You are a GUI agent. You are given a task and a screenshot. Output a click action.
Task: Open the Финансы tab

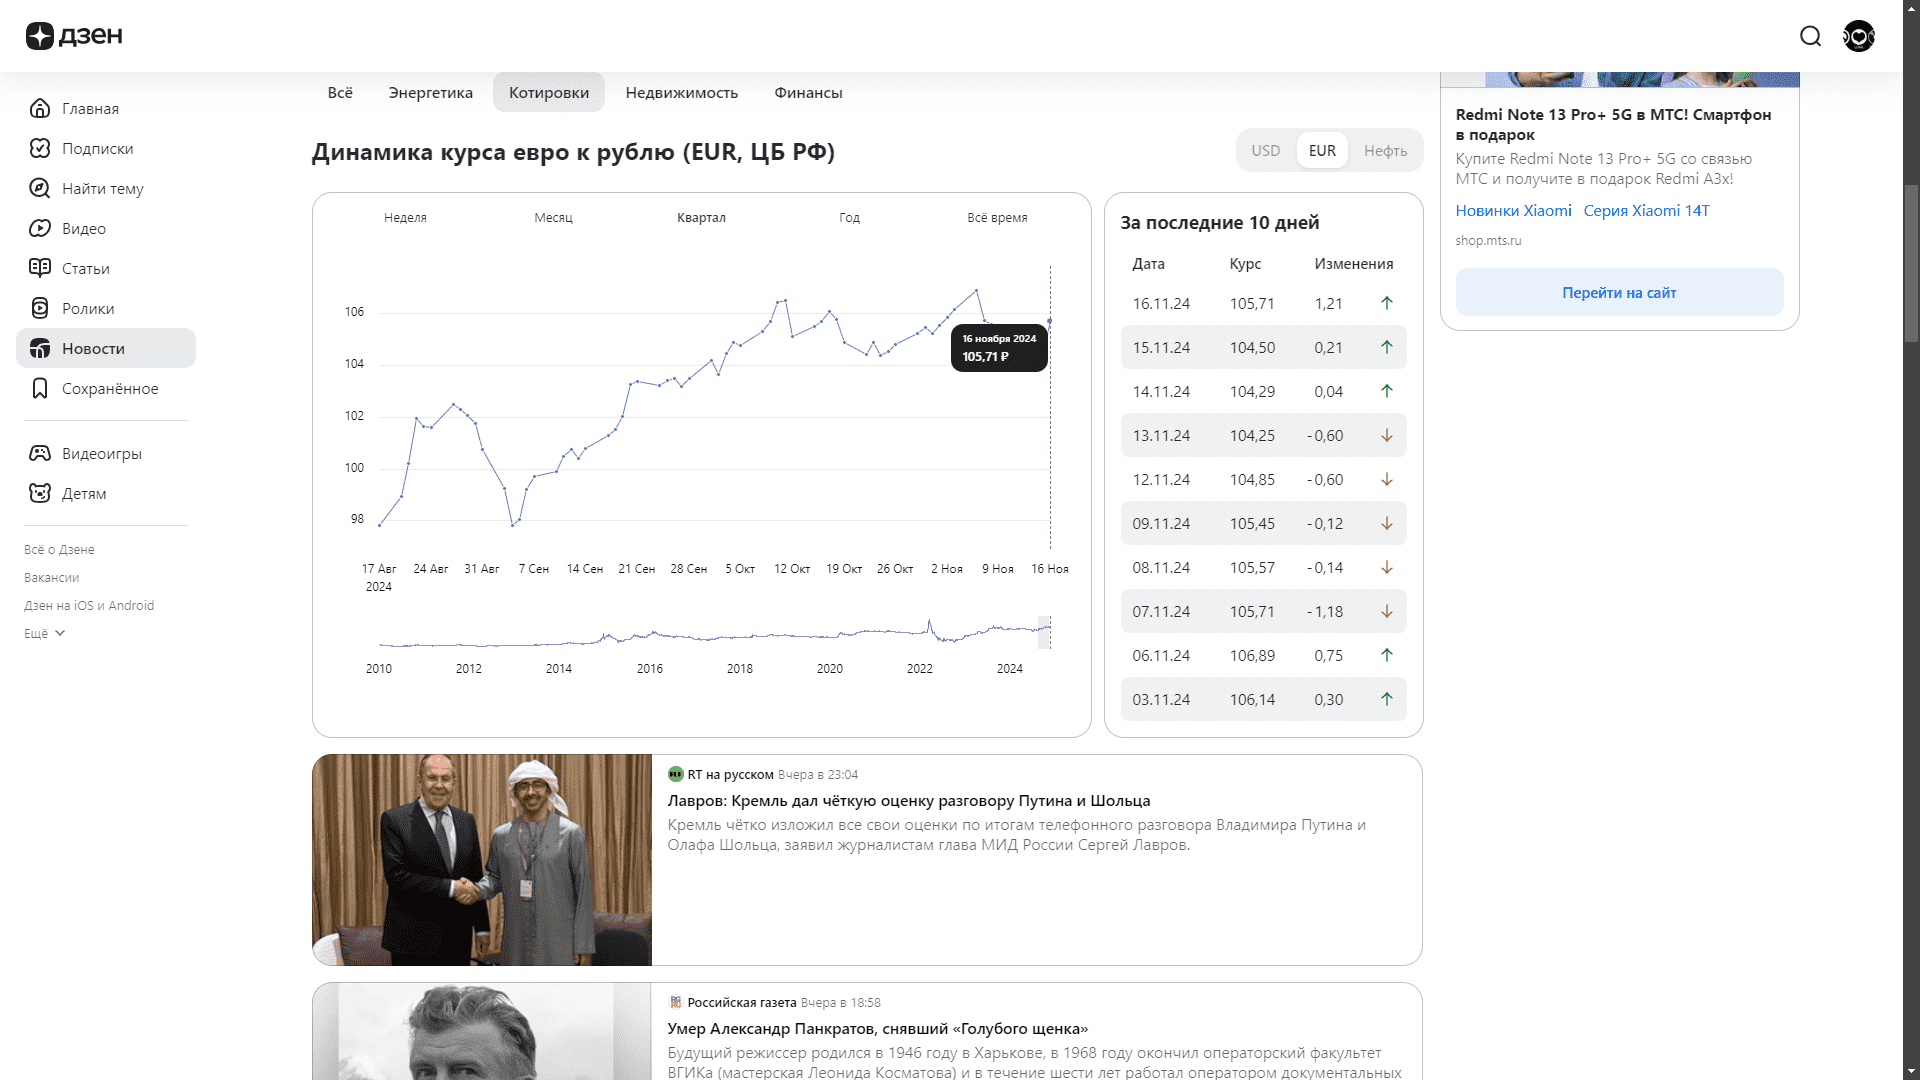[x=808, y=93]
